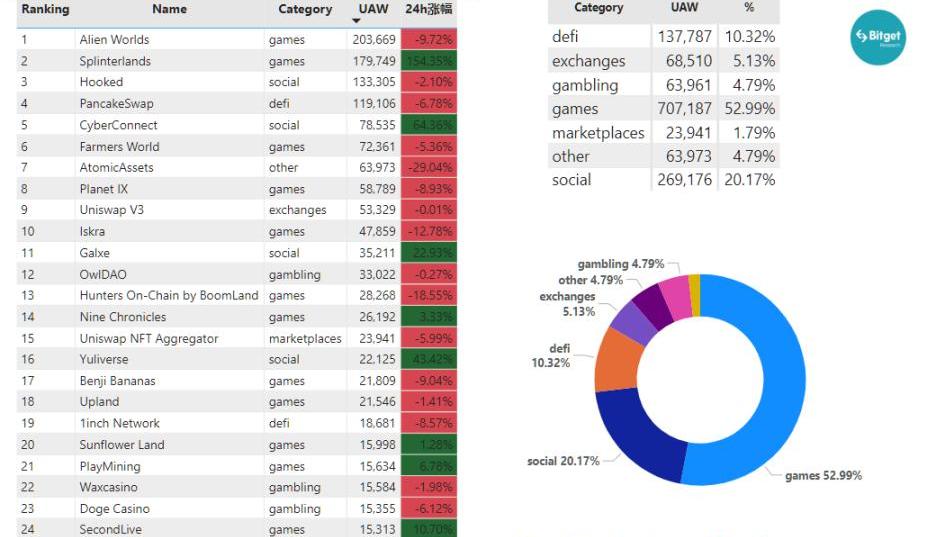Select the OwlDAO row name
The image size is (927, 537).
coord(103,274)
